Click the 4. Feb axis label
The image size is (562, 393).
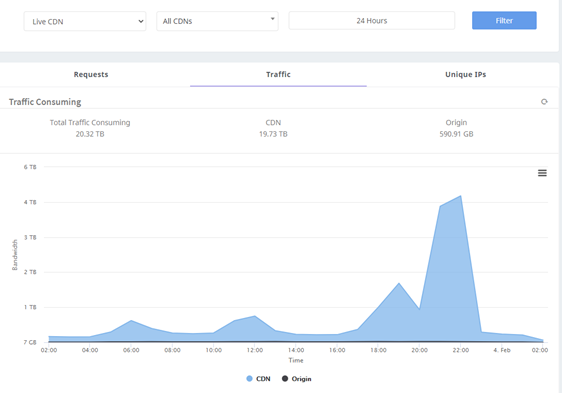pos(502,350)
